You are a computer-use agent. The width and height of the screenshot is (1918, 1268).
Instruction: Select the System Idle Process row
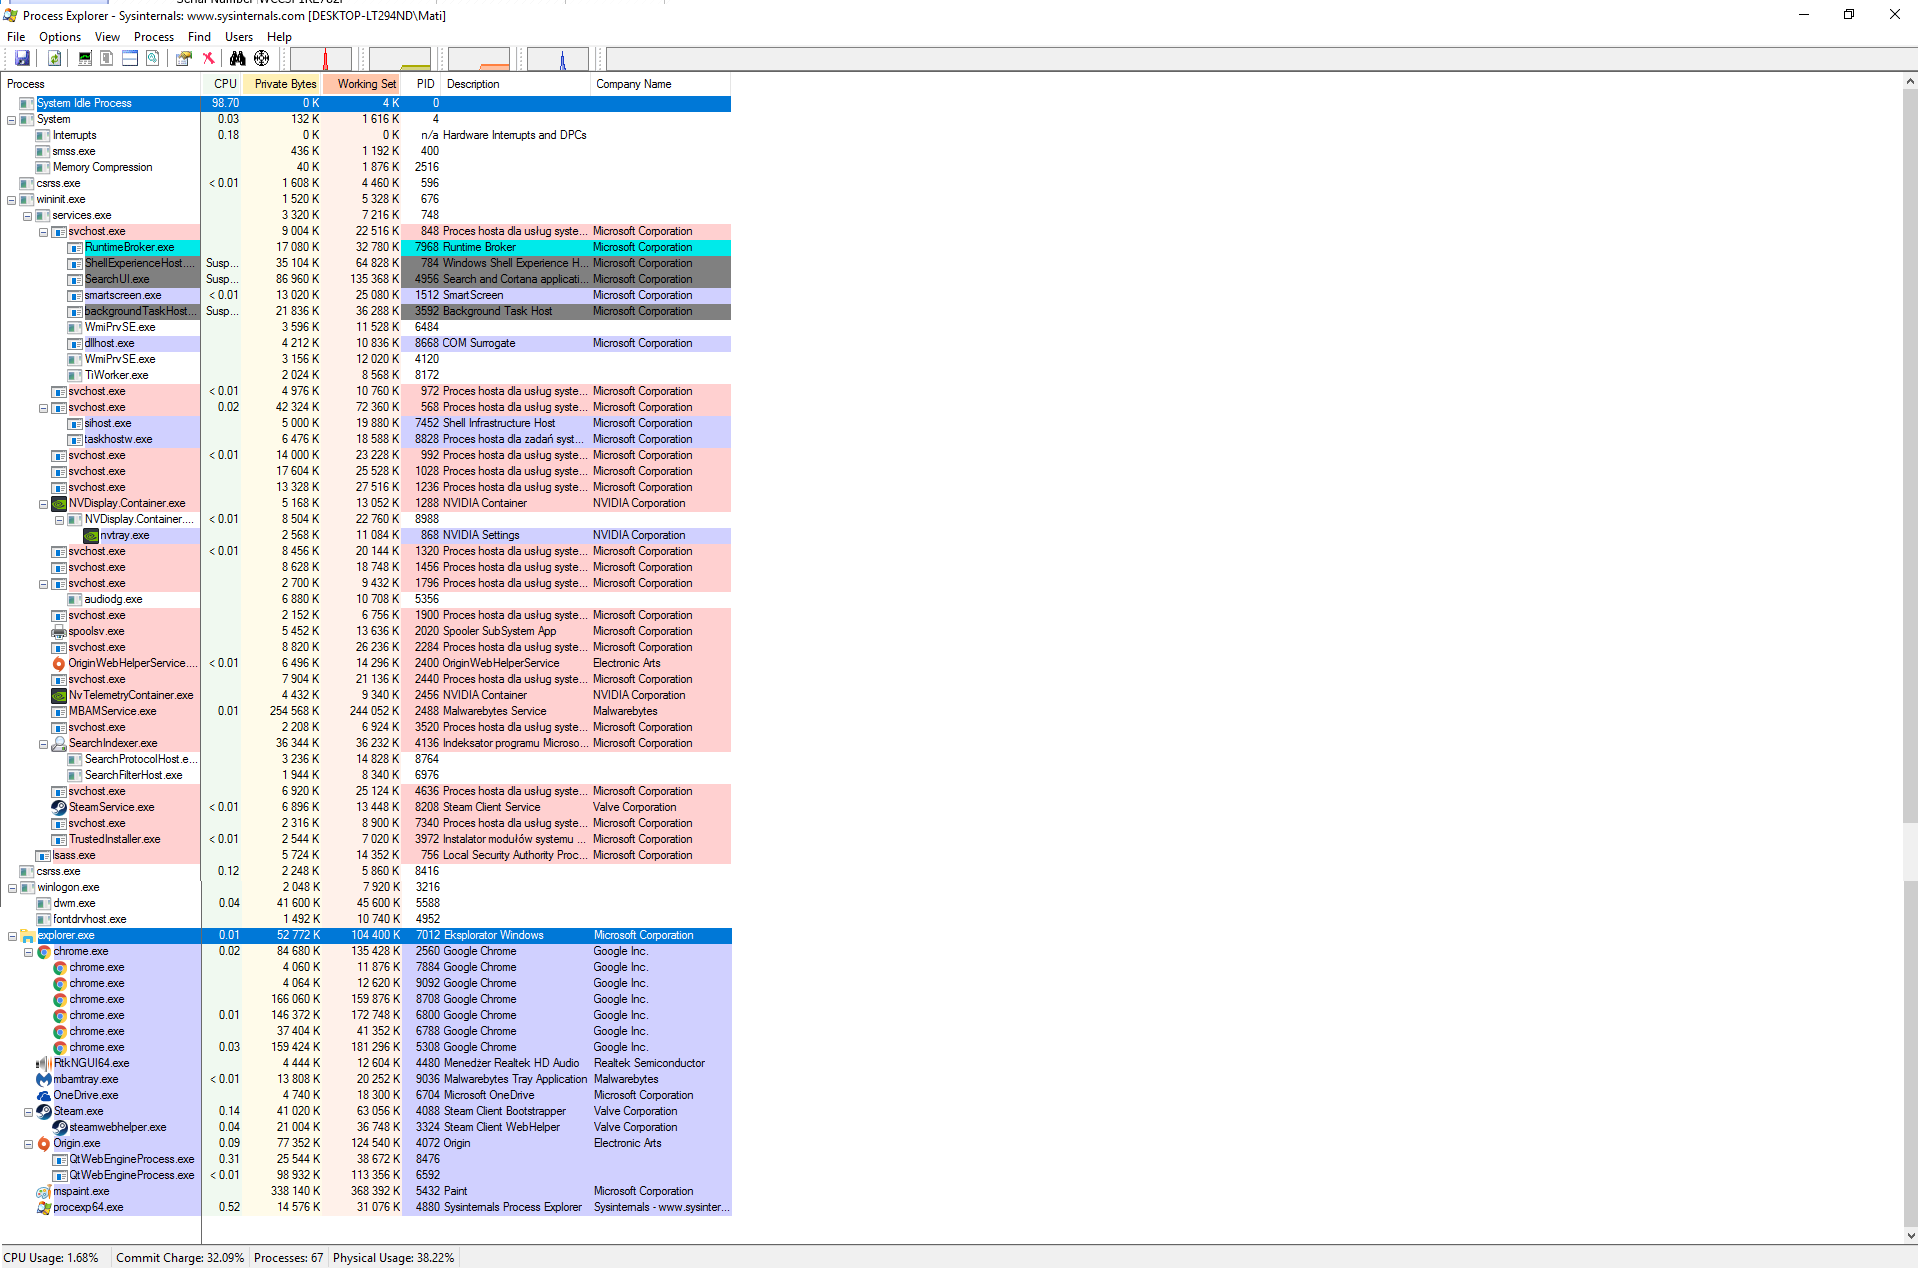[366, 103]
